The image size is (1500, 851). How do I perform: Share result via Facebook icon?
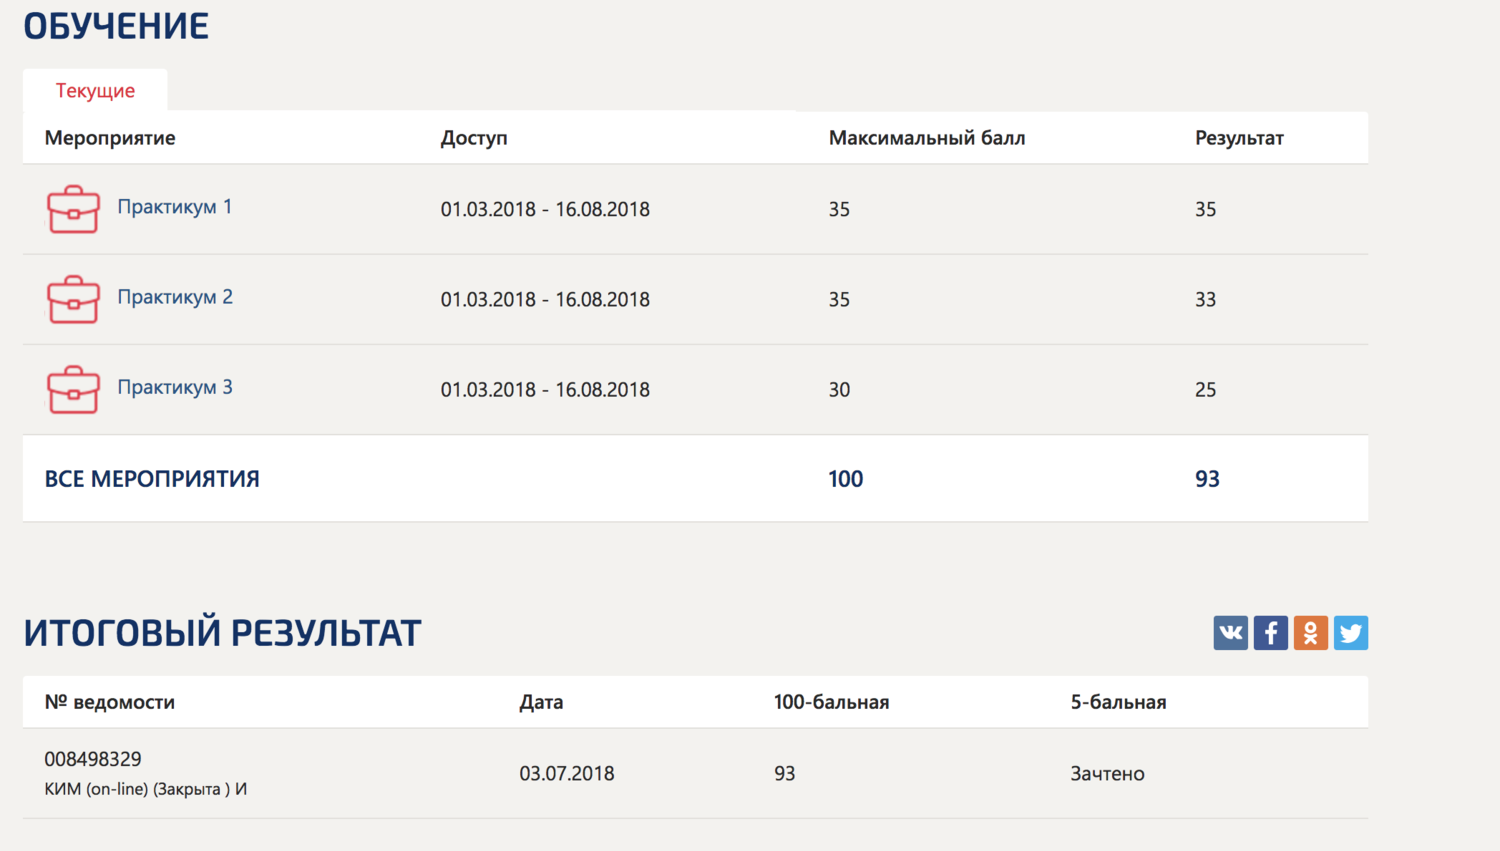tap(1270, 633)
